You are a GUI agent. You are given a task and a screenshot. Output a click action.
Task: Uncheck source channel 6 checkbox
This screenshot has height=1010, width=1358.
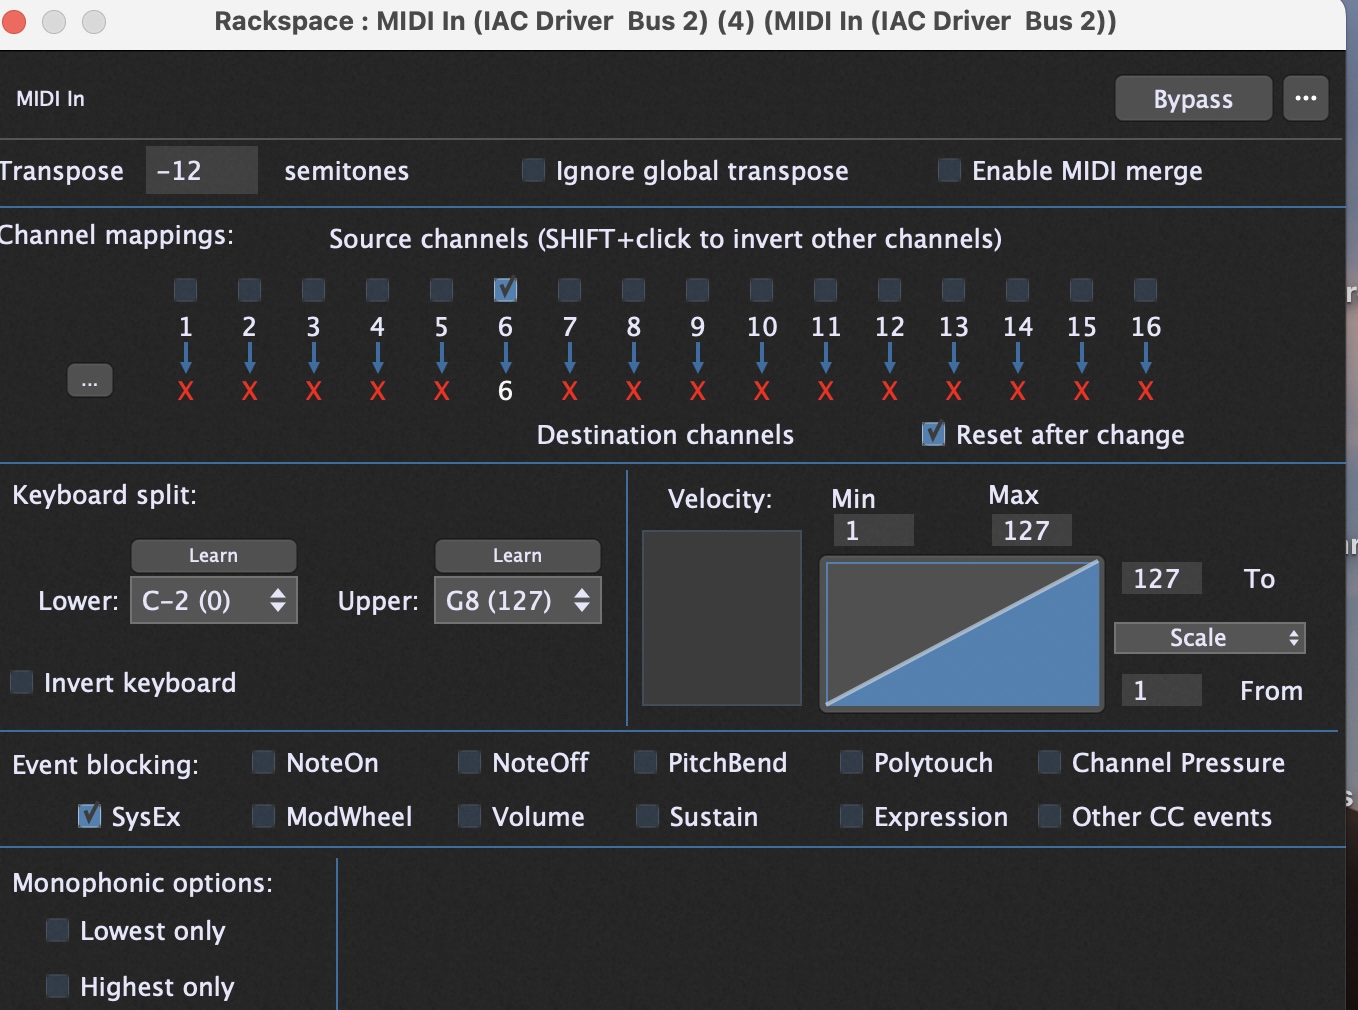tap(506, 290)
